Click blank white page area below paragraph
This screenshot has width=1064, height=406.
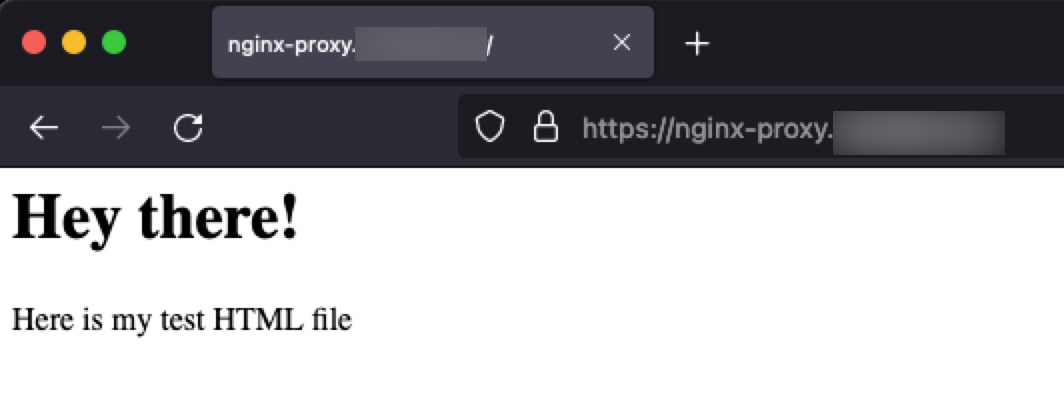coord(532,373)
